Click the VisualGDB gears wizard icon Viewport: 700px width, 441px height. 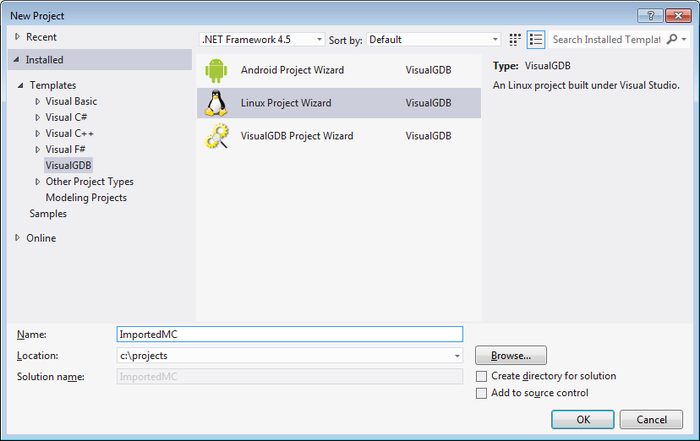coord(217,136)
